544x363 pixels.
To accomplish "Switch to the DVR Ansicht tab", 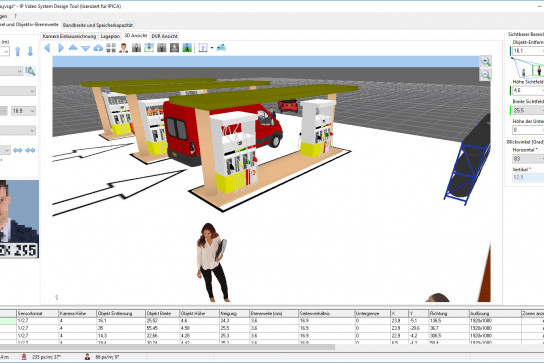I will tap(164, 36).
